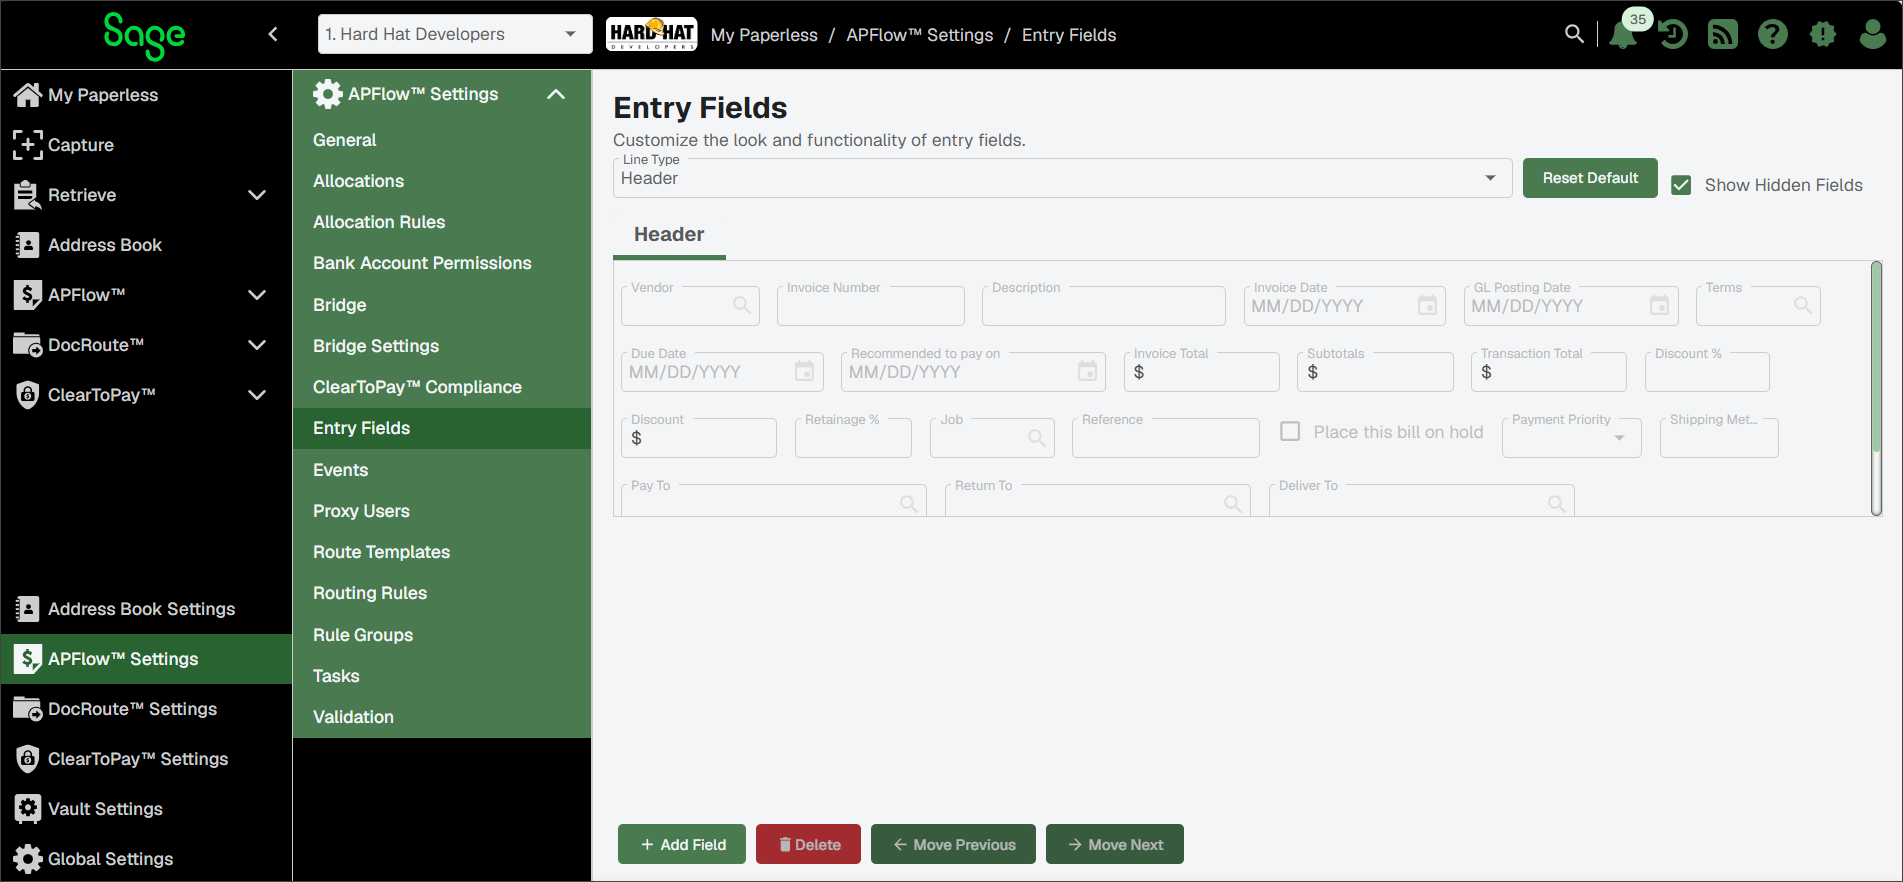Screen dimensions: 1903x882
Task: Open Allocations menu item
Action: pos(442,181)
